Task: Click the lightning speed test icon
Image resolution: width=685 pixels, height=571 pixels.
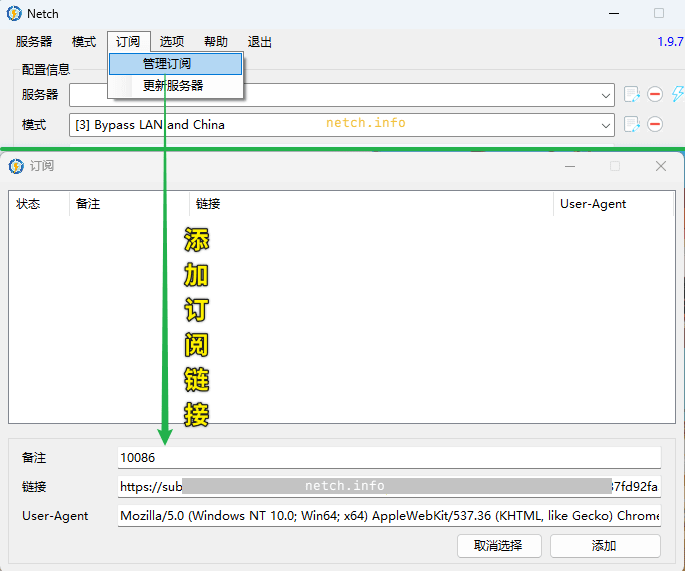Action: click(x=678, y=94)
